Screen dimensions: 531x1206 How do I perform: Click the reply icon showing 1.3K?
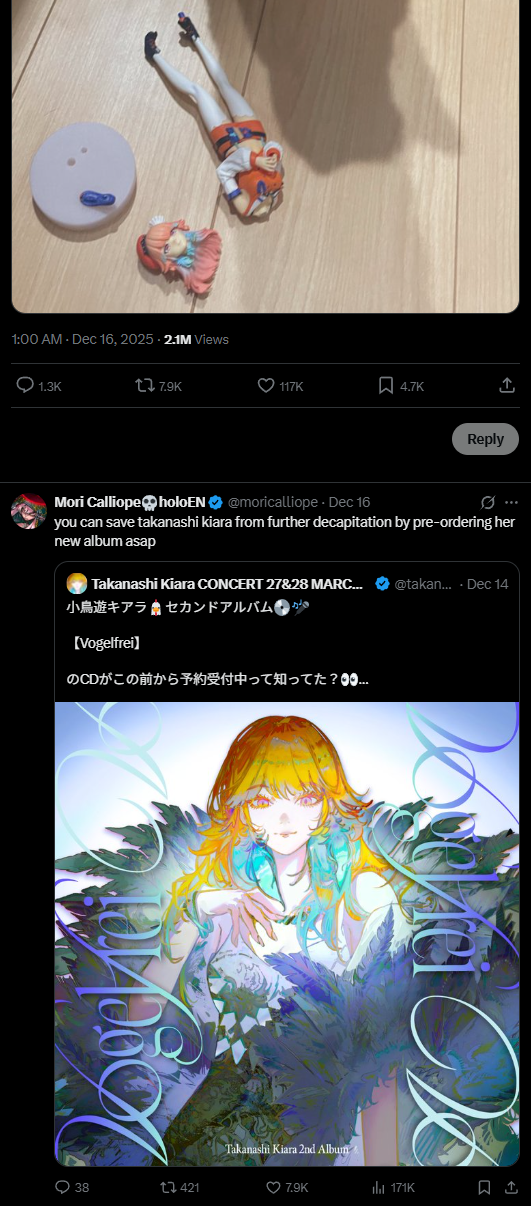coord(26,386)
